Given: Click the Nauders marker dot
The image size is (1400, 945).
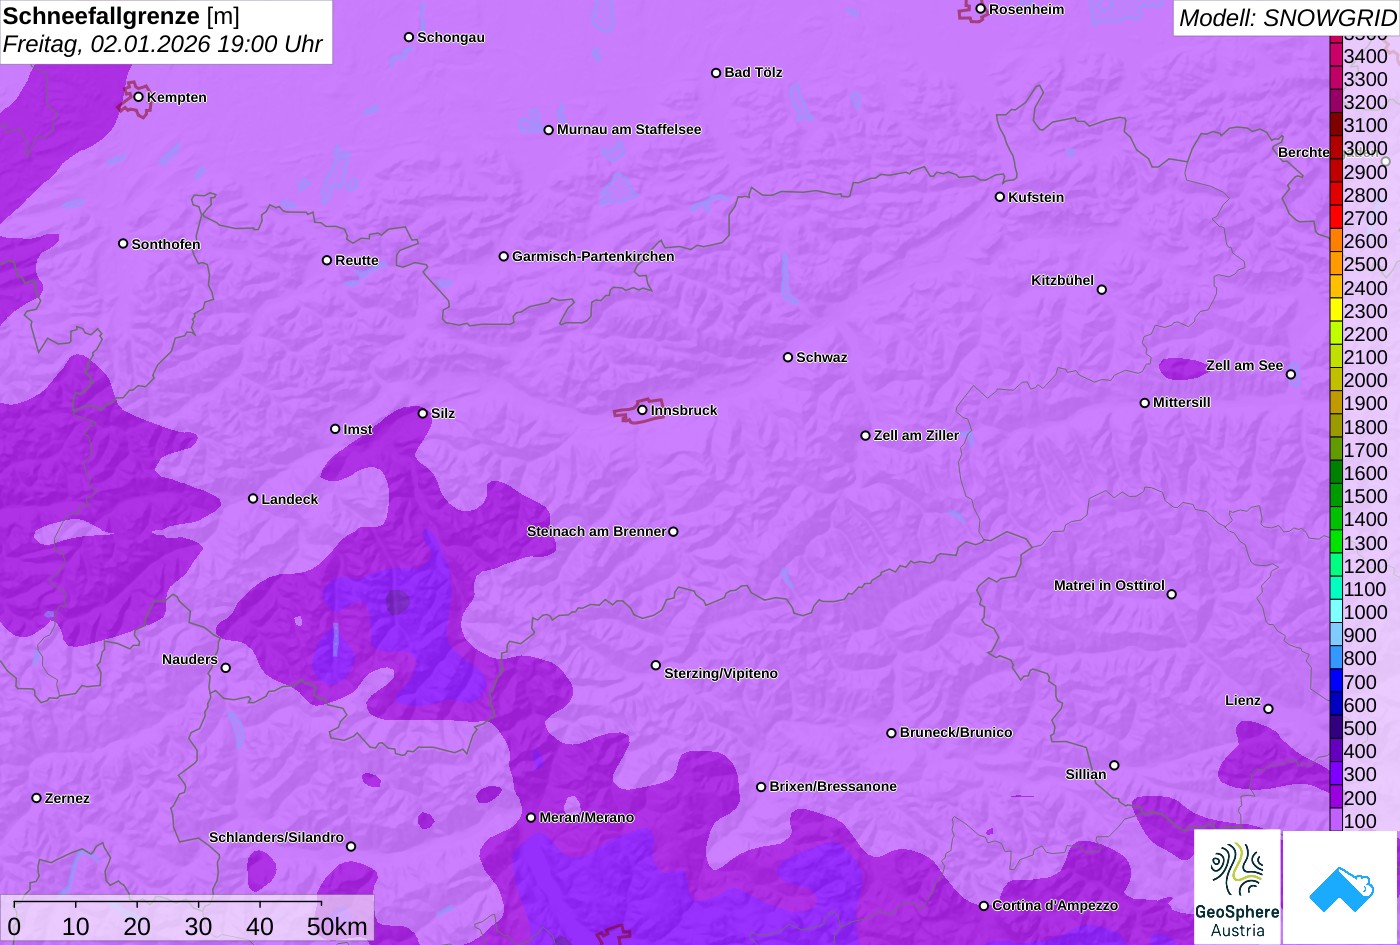Looking at the screenshot, I should click(225, 668).
